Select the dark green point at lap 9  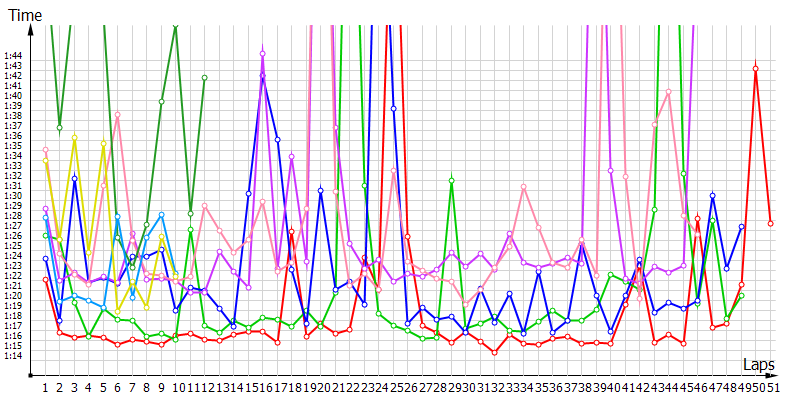coord(161,101)
